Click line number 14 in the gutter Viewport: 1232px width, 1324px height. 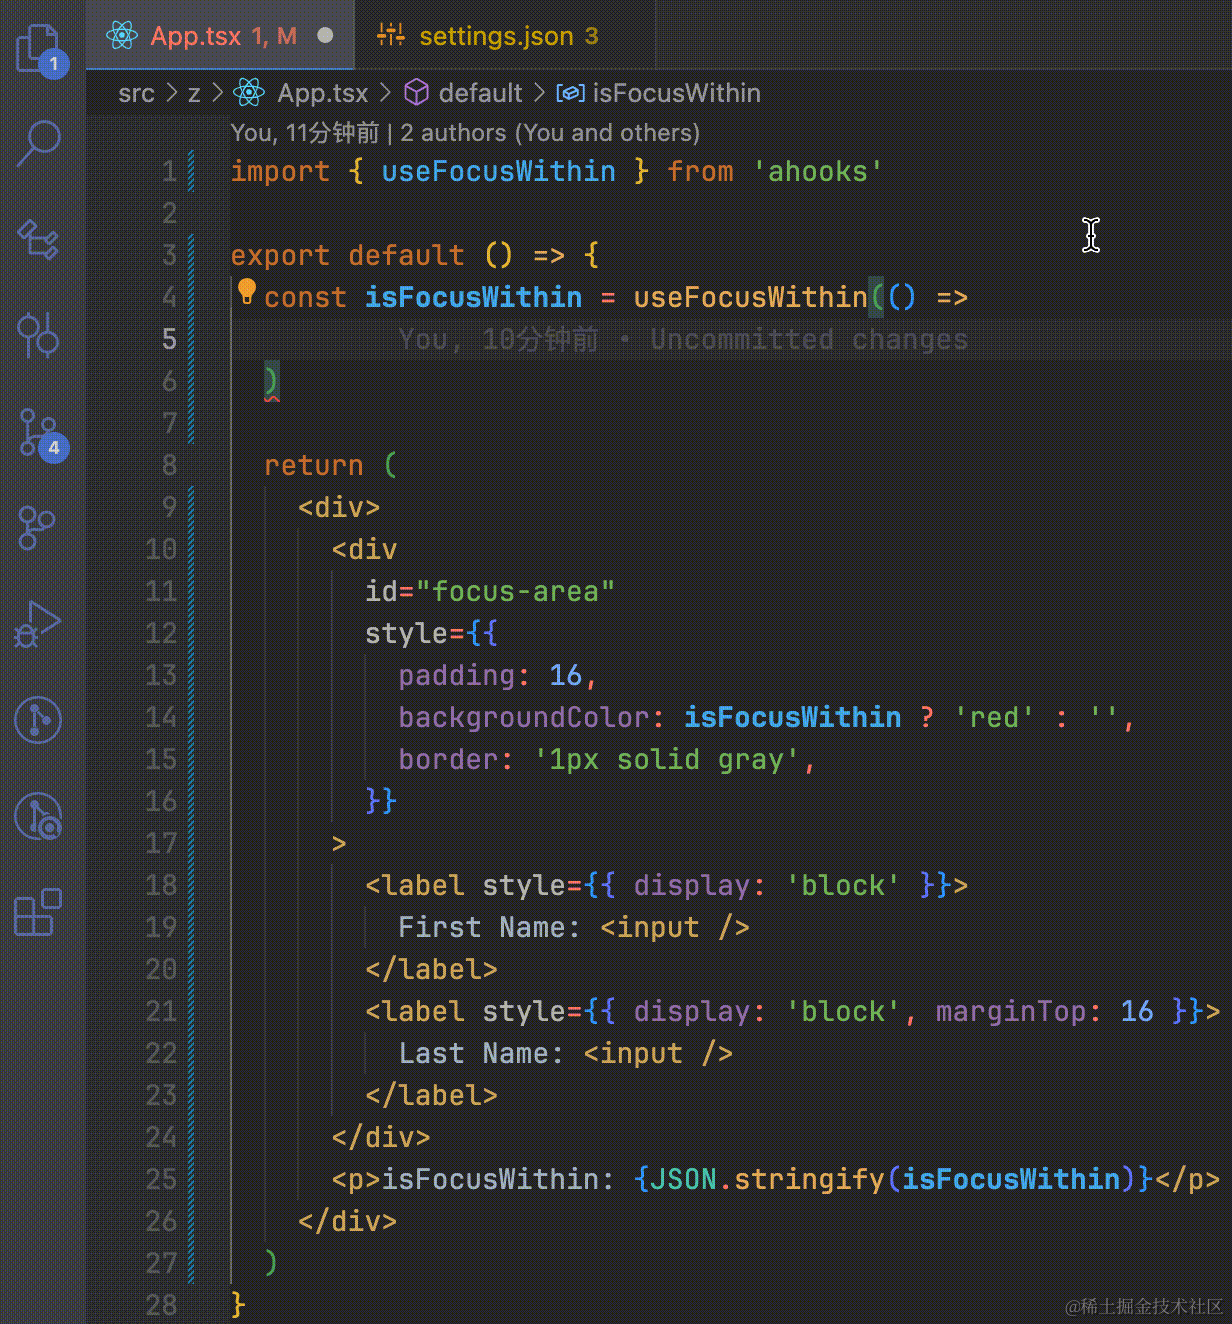click(x=161, y=717)
